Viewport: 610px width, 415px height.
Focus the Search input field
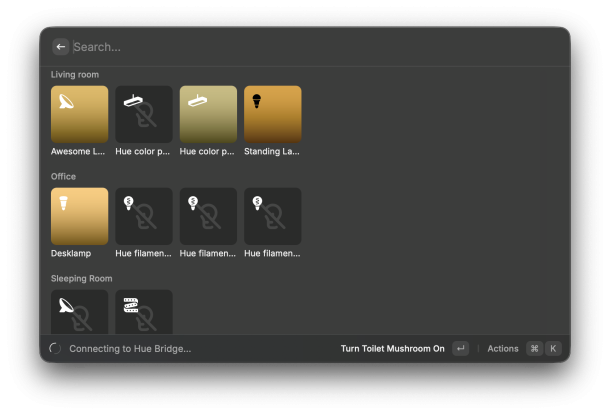300,47
